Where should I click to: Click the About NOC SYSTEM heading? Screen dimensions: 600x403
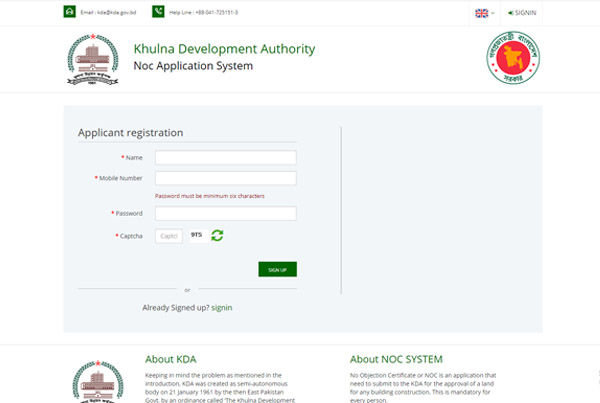(396, 359)
